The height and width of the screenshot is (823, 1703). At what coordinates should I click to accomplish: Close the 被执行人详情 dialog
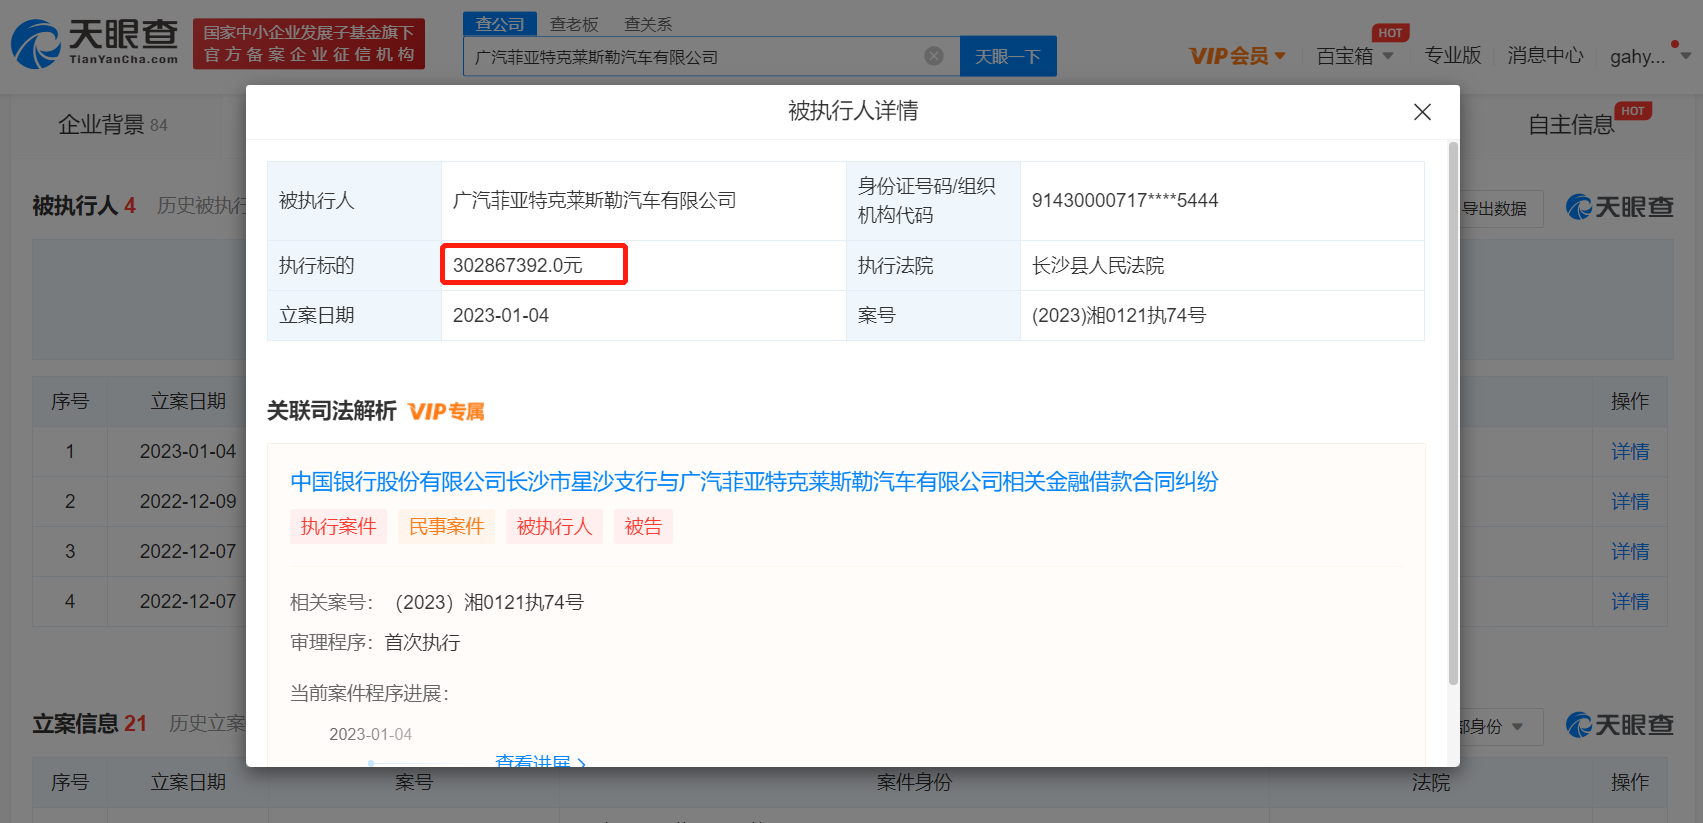(1422, 112)
